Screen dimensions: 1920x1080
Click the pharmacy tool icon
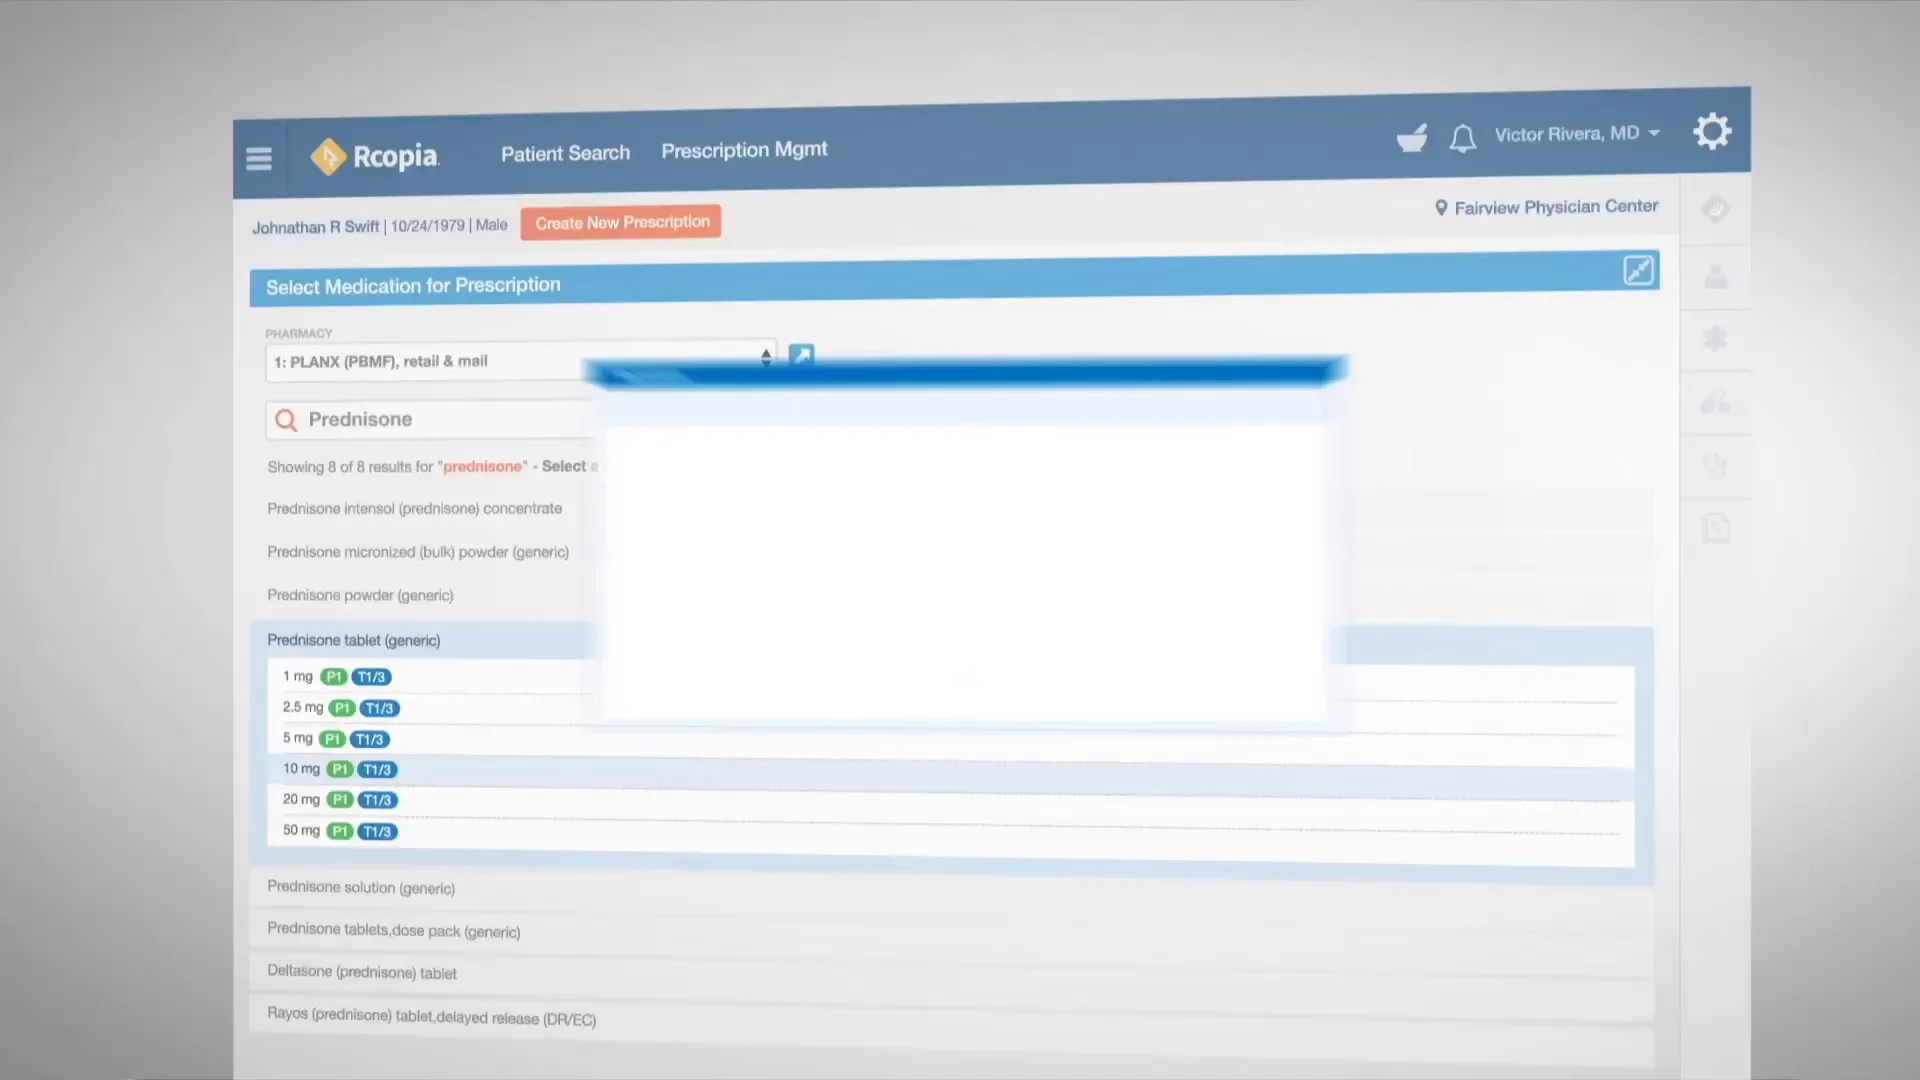click(x=1410, y=136)
